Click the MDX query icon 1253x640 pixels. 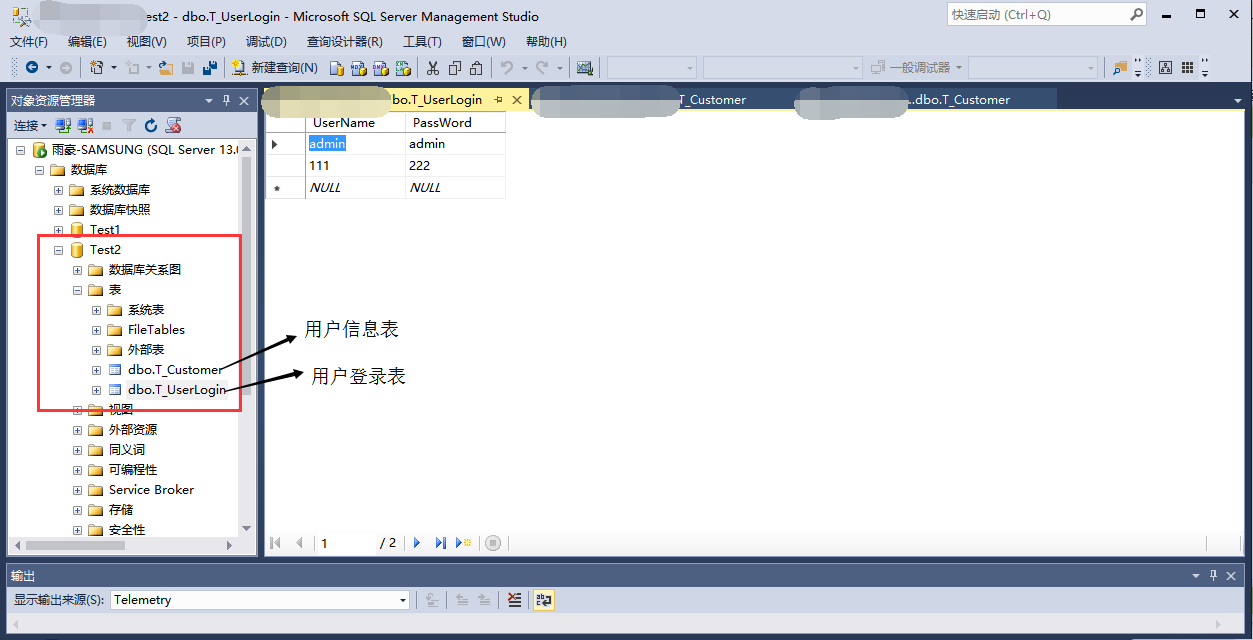[x=359, y=68]
